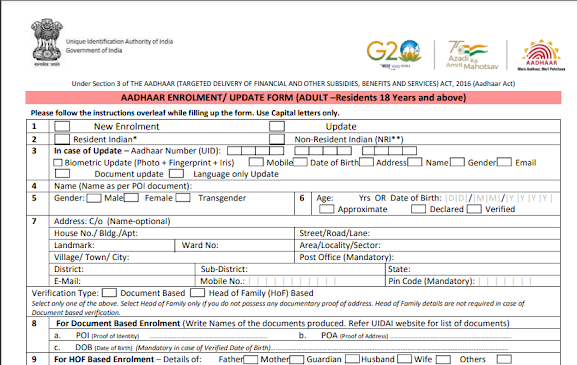Click the Area/Locality/Sector field
This screenshot has width=577, height=365.
(x=428, y=245)
